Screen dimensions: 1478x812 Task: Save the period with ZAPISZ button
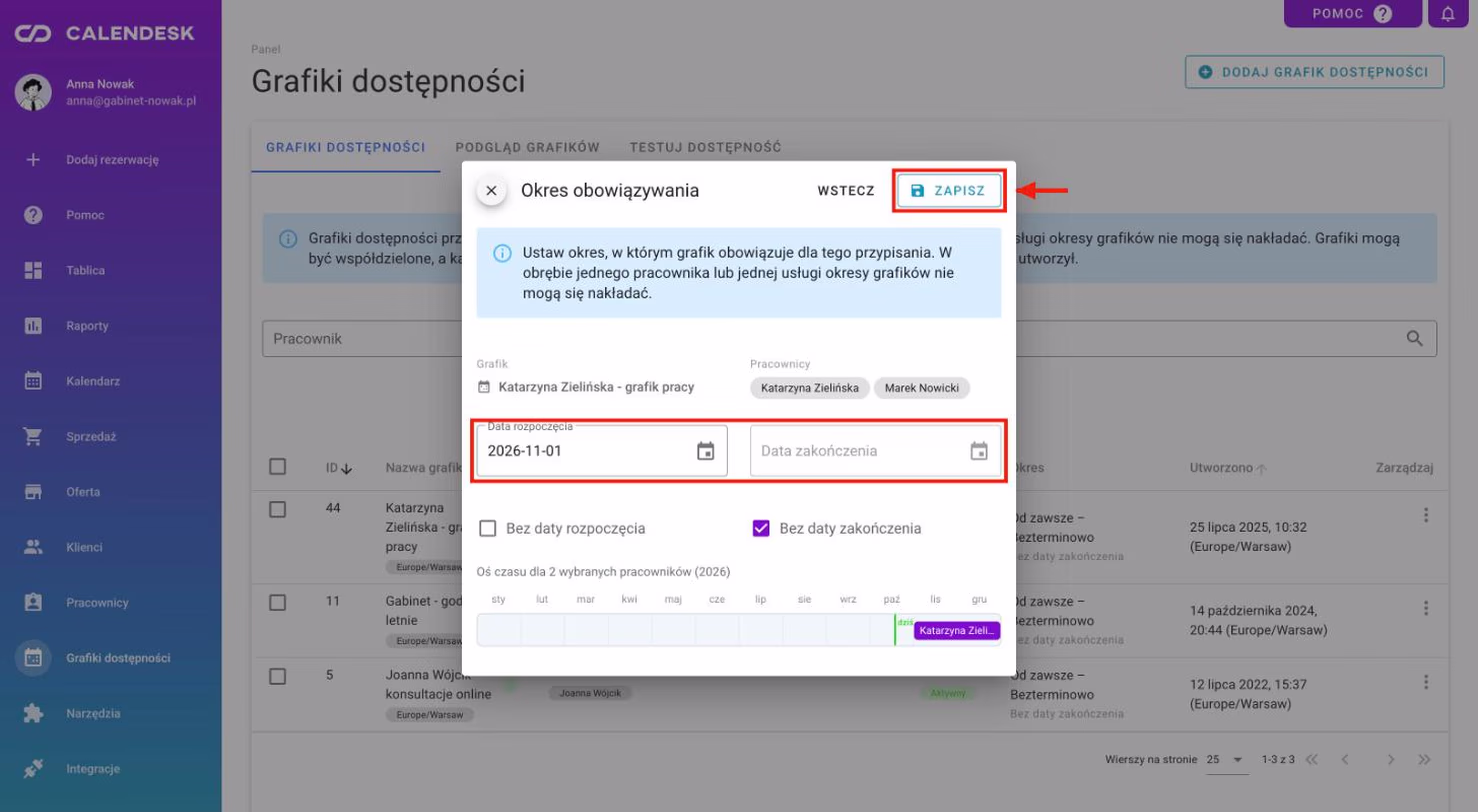(x=949, y=190)
